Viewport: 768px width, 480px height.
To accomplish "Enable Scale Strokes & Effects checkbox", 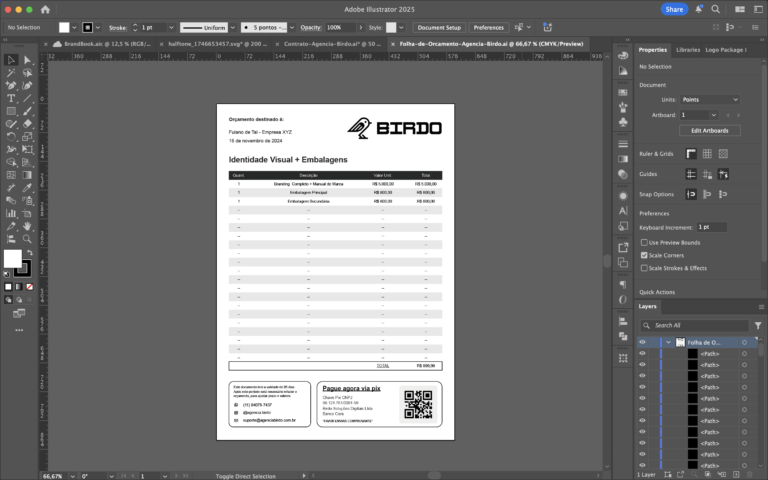I will (x=645, y=268).
